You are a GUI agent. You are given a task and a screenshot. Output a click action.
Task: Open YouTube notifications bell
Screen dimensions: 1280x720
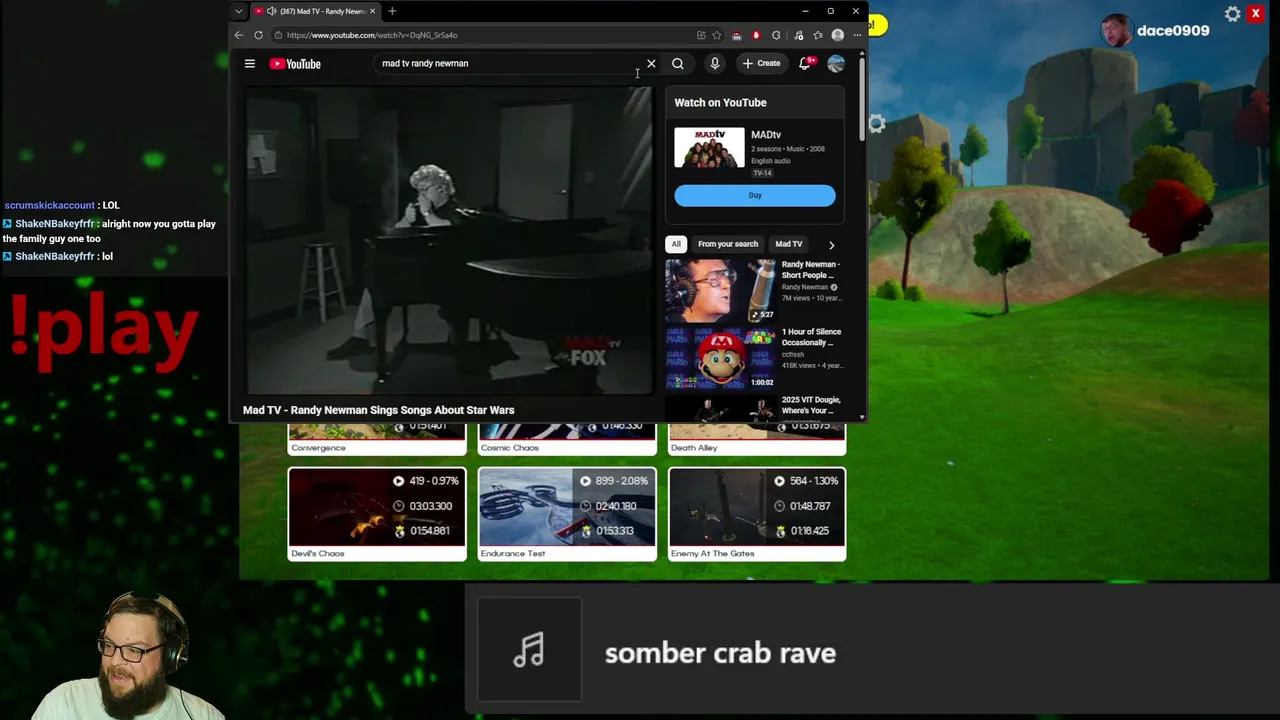804,63
